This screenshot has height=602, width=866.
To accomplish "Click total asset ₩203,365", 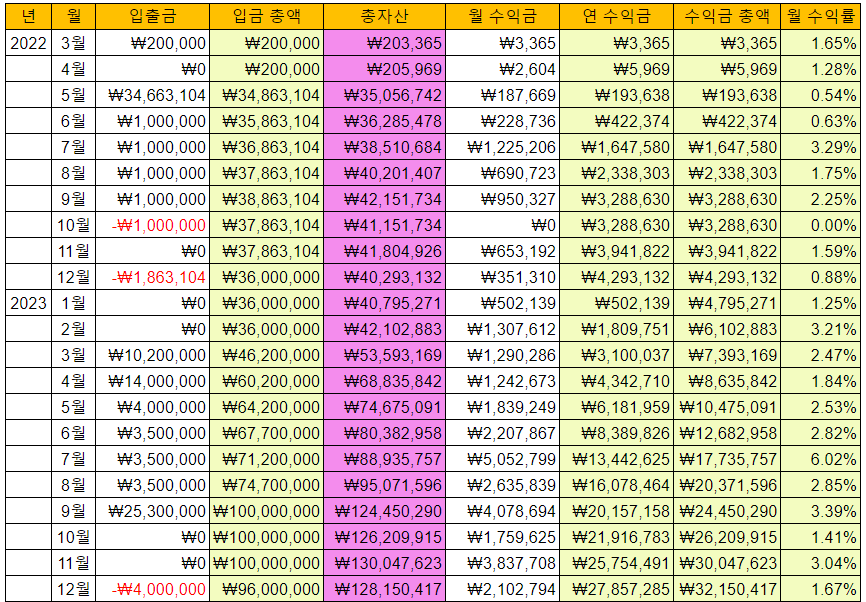I will 384,43.
